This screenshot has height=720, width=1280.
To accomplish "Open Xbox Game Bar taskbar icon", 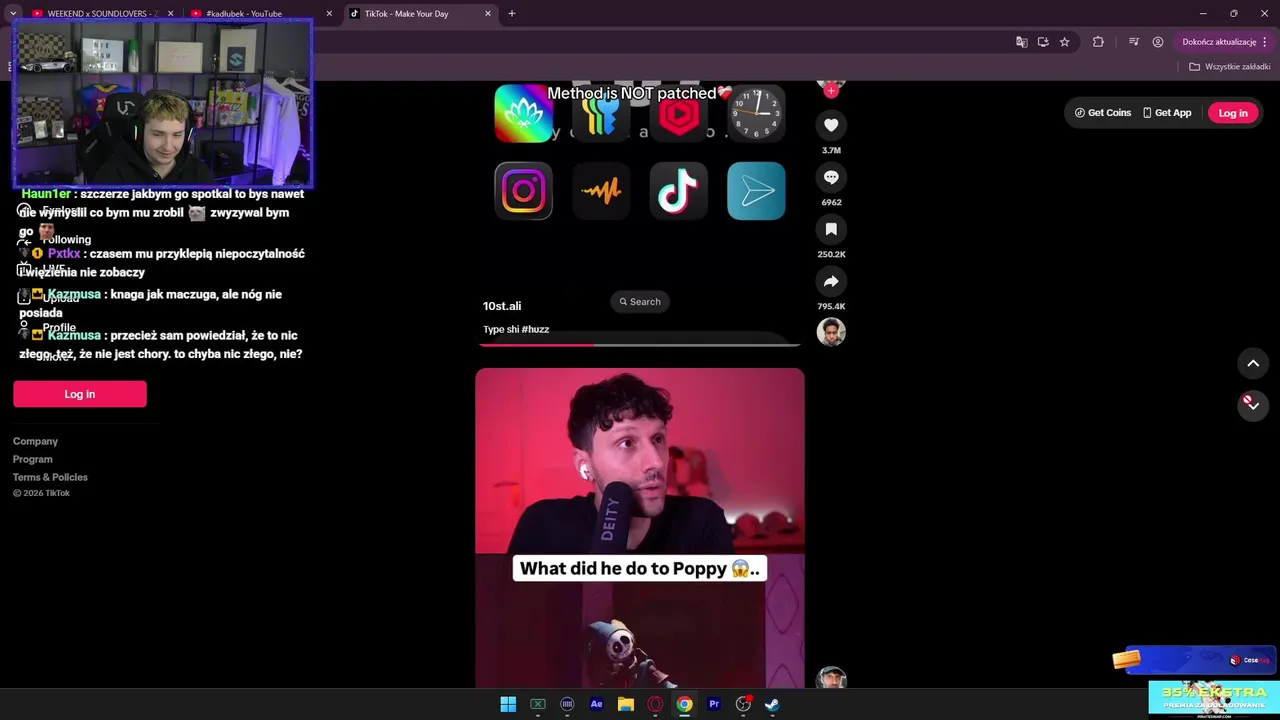I will coord(537,704).
